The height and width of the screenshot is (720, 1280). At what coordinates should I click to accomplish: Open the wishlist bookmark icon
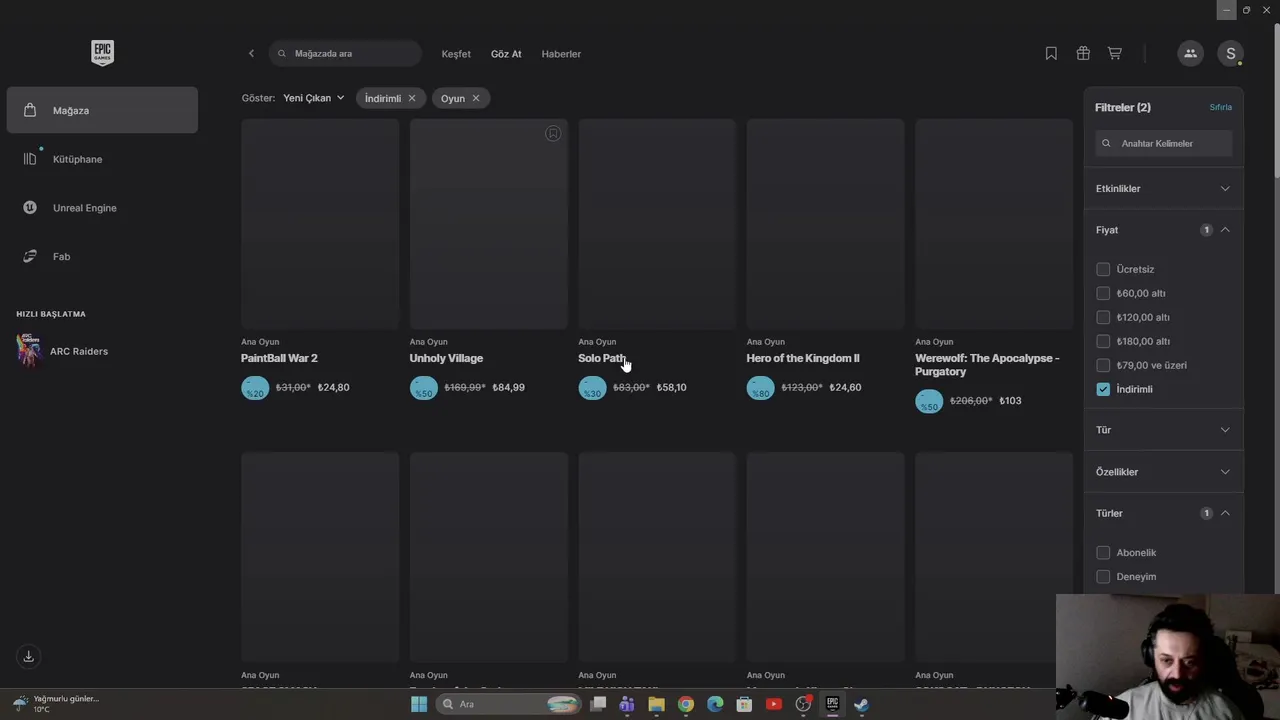[1051, 54]
